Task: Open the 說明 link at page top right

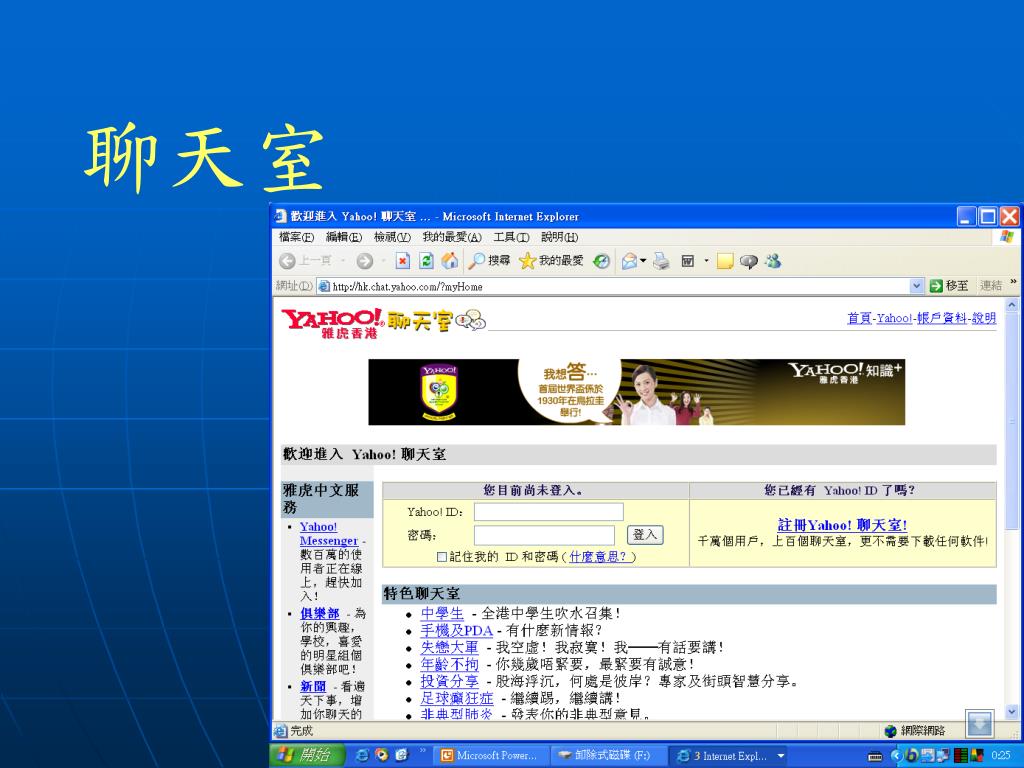Action: [984, 318]
